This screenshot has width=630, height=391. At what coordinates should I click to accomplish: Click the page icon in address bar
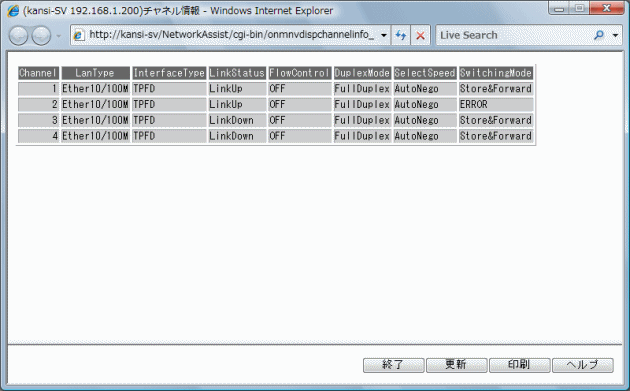(x=78, y=35)
